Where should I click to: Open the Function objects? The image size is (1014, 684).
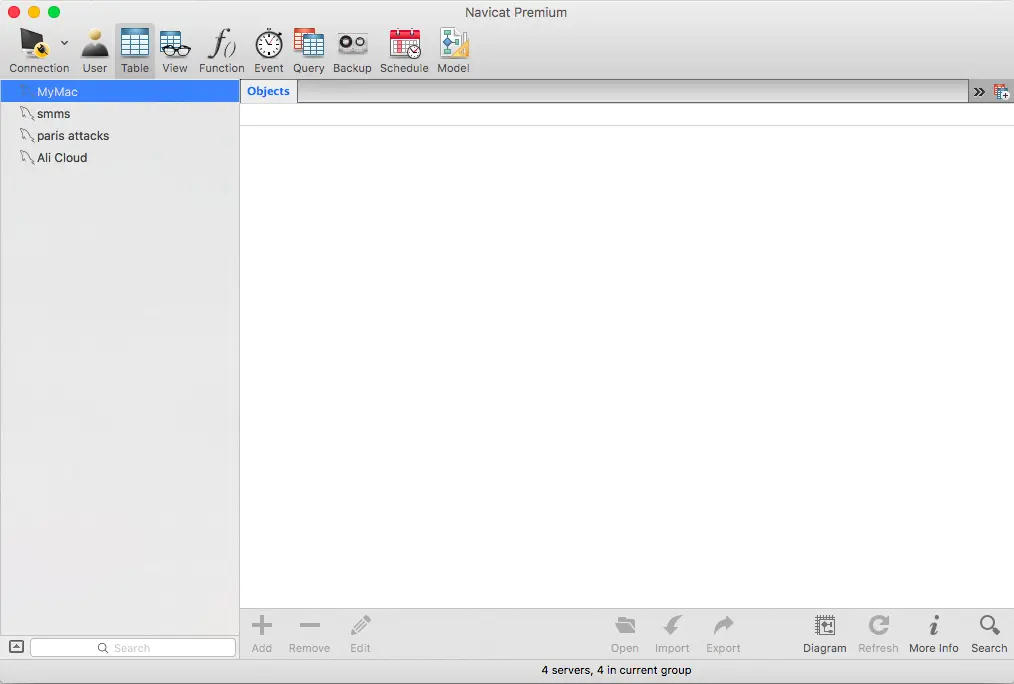pos(221,50)
